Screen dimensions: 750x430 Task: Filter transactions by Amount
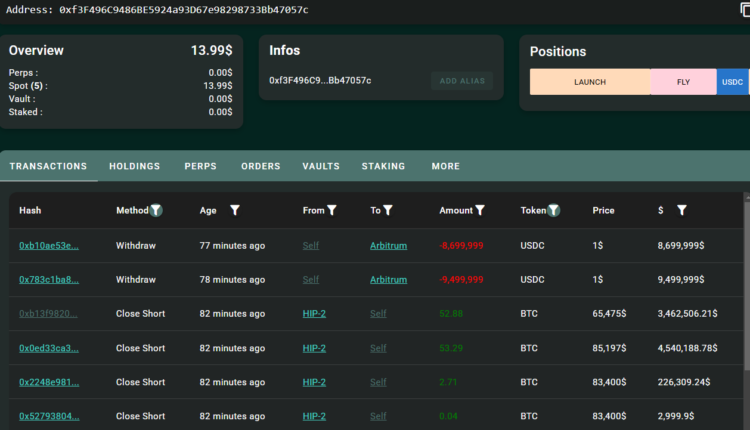pos(480,211)
